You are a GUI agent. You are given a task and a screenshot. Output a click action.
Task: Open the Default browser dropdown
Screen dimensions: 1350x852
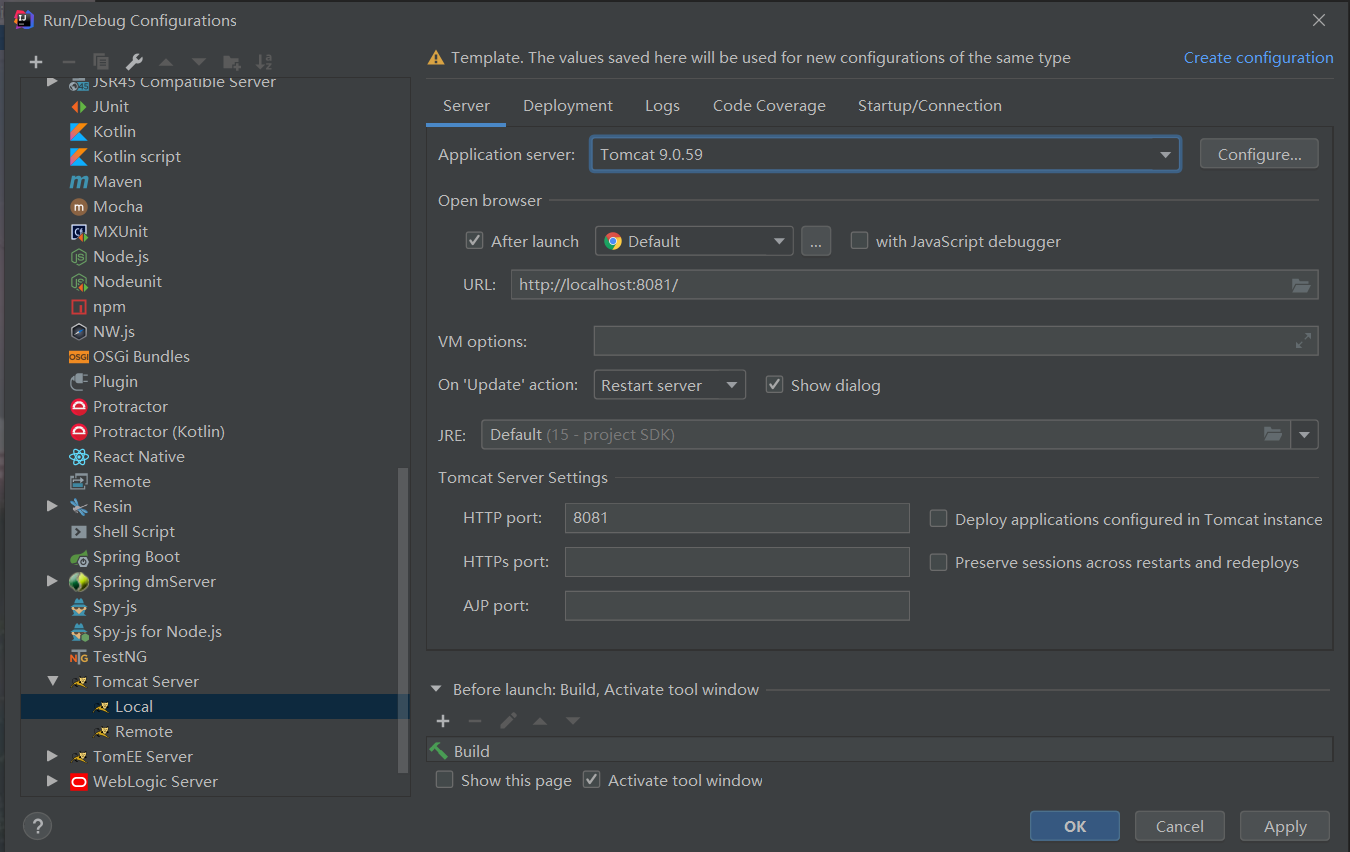point(694,241)
